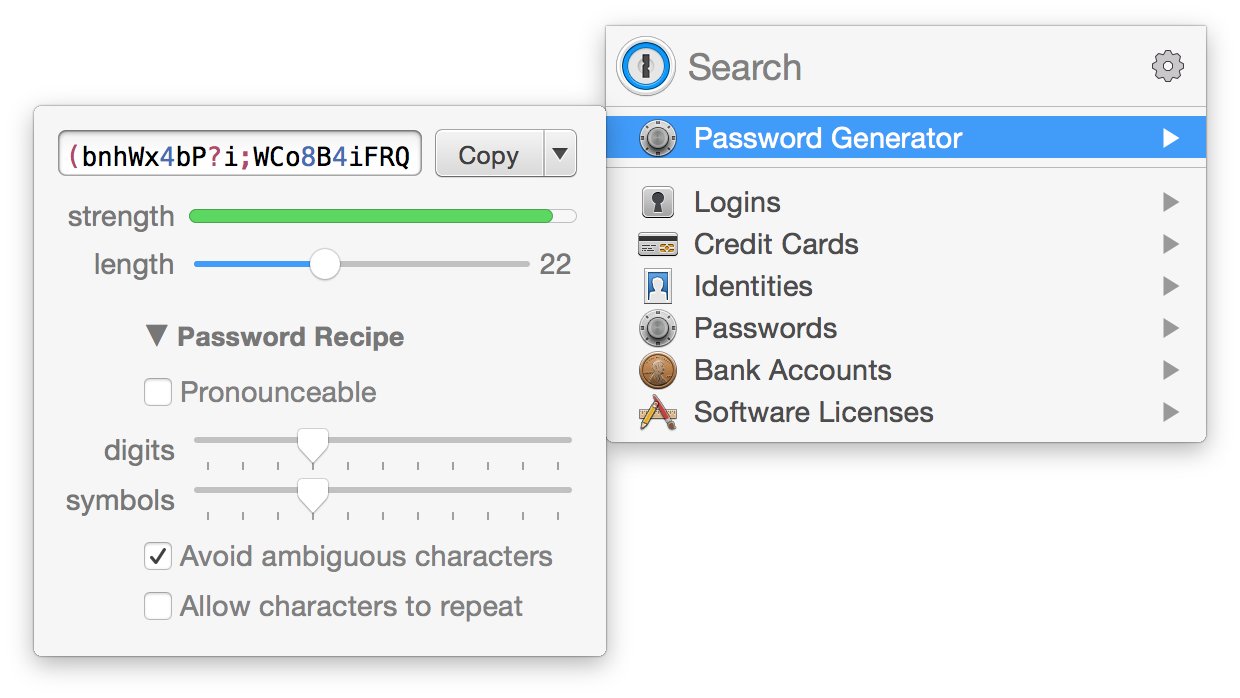Open settings via the gear icon

point(1167,67)
